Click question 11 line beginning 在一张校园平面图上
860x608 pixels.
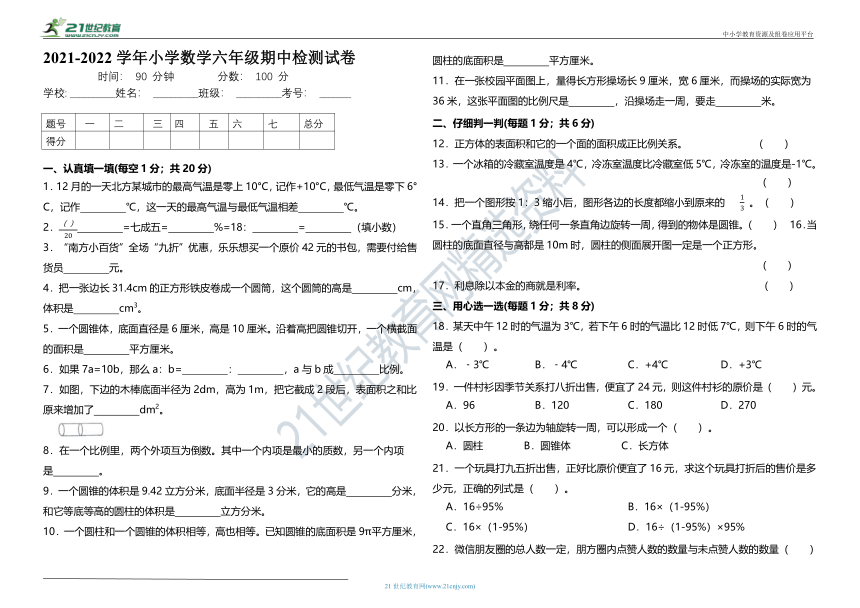pos(621,81)
